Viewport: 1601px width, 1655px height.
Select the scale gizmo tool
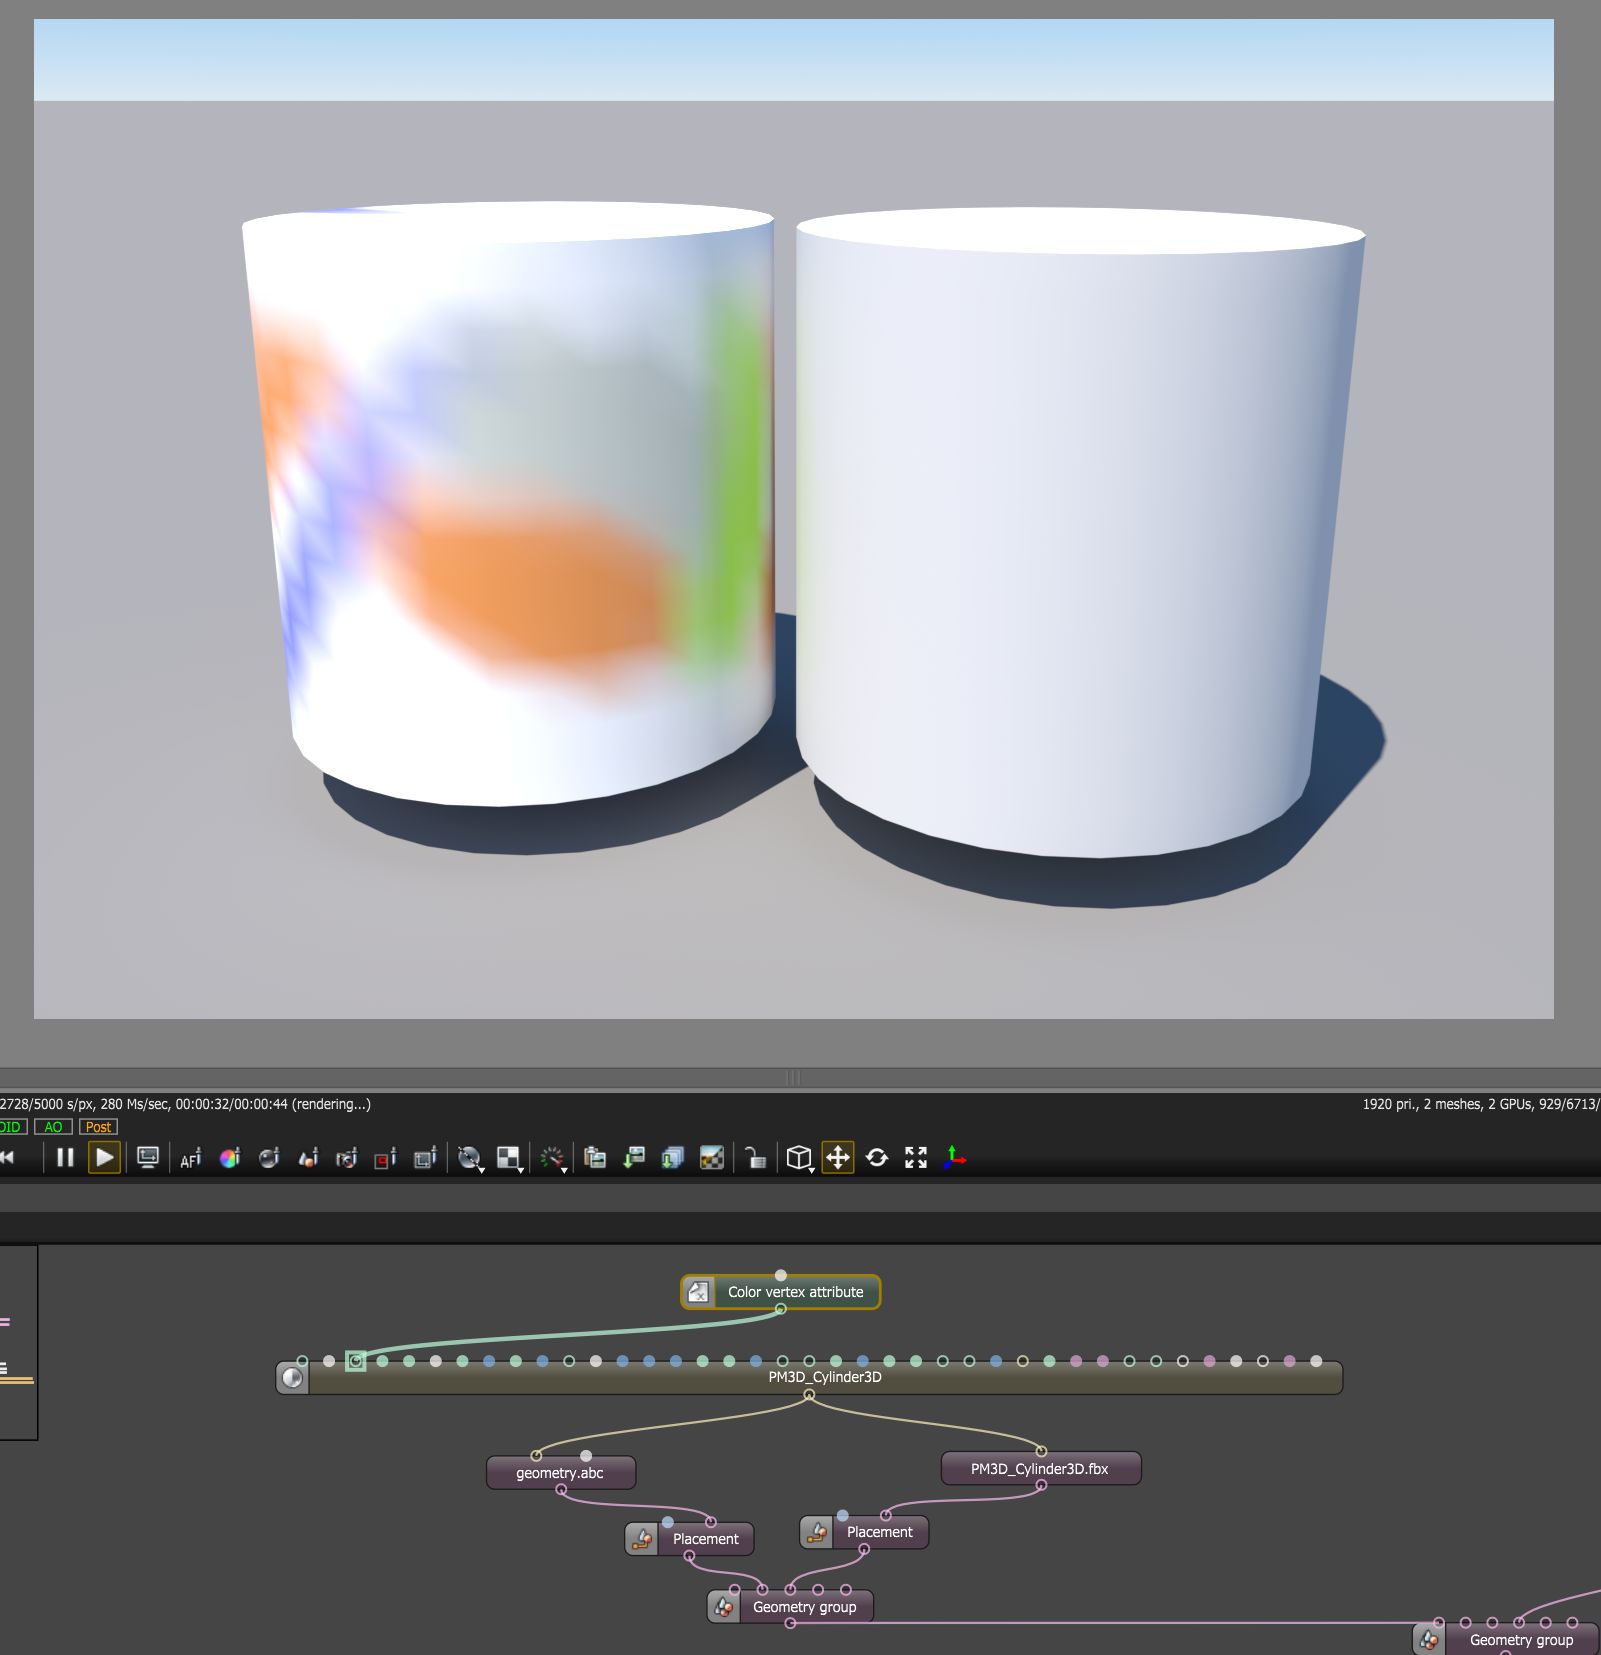click(x=916, y=1158)
